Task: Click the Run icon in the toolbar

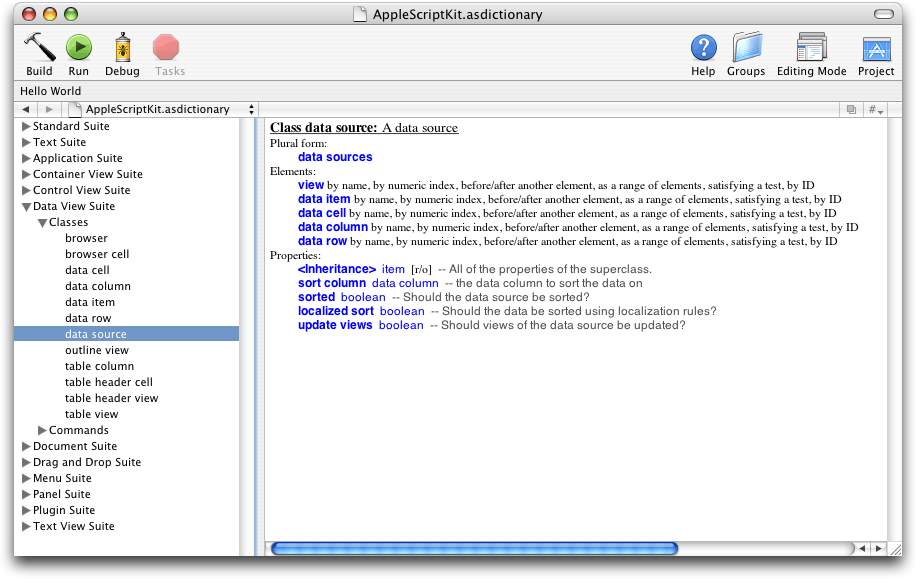Action: point(79,45)
